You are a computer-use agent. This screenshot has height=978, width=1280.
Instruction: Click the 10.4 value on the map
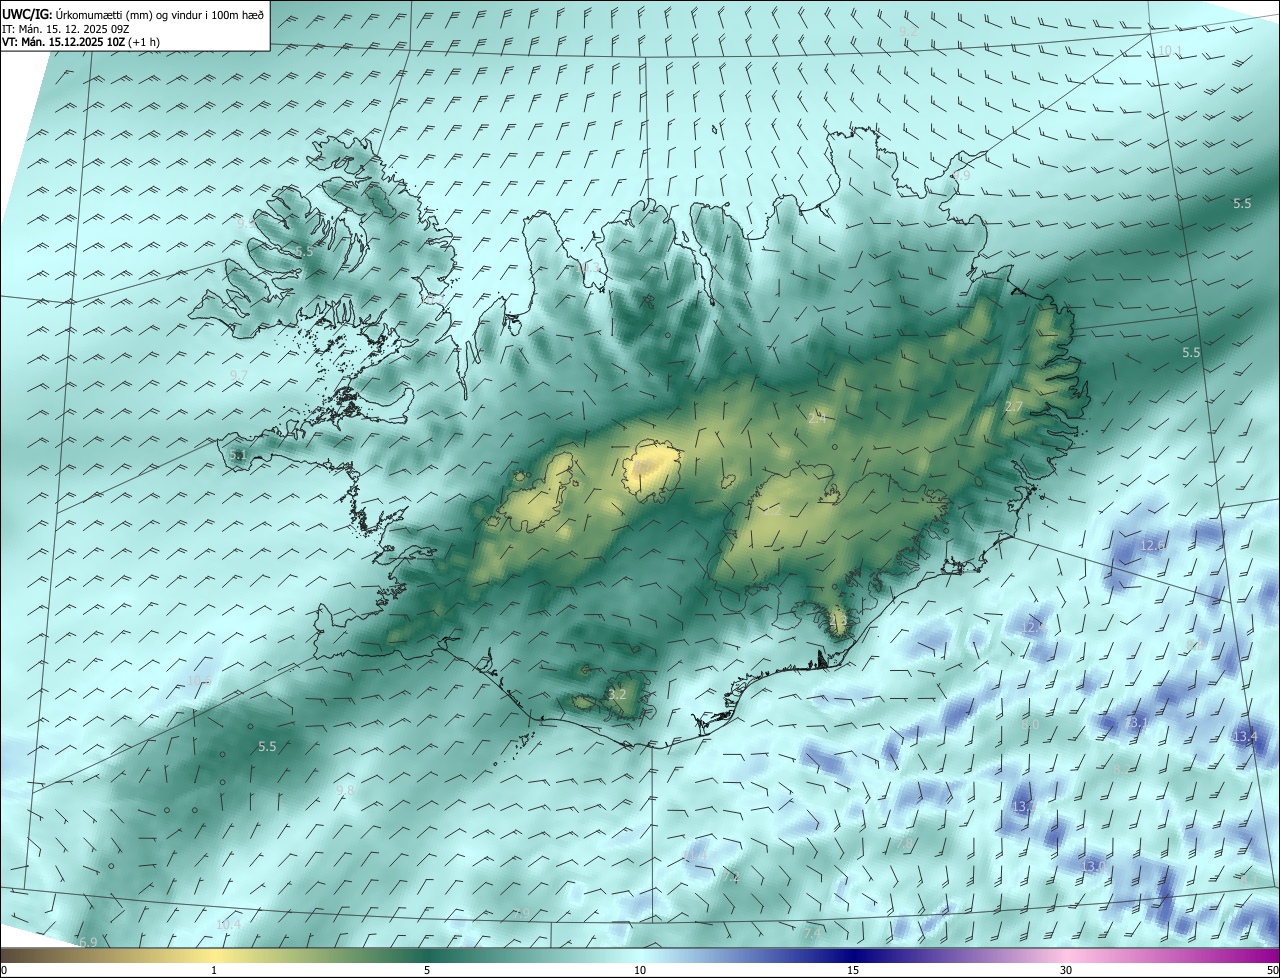click(228, 925)
